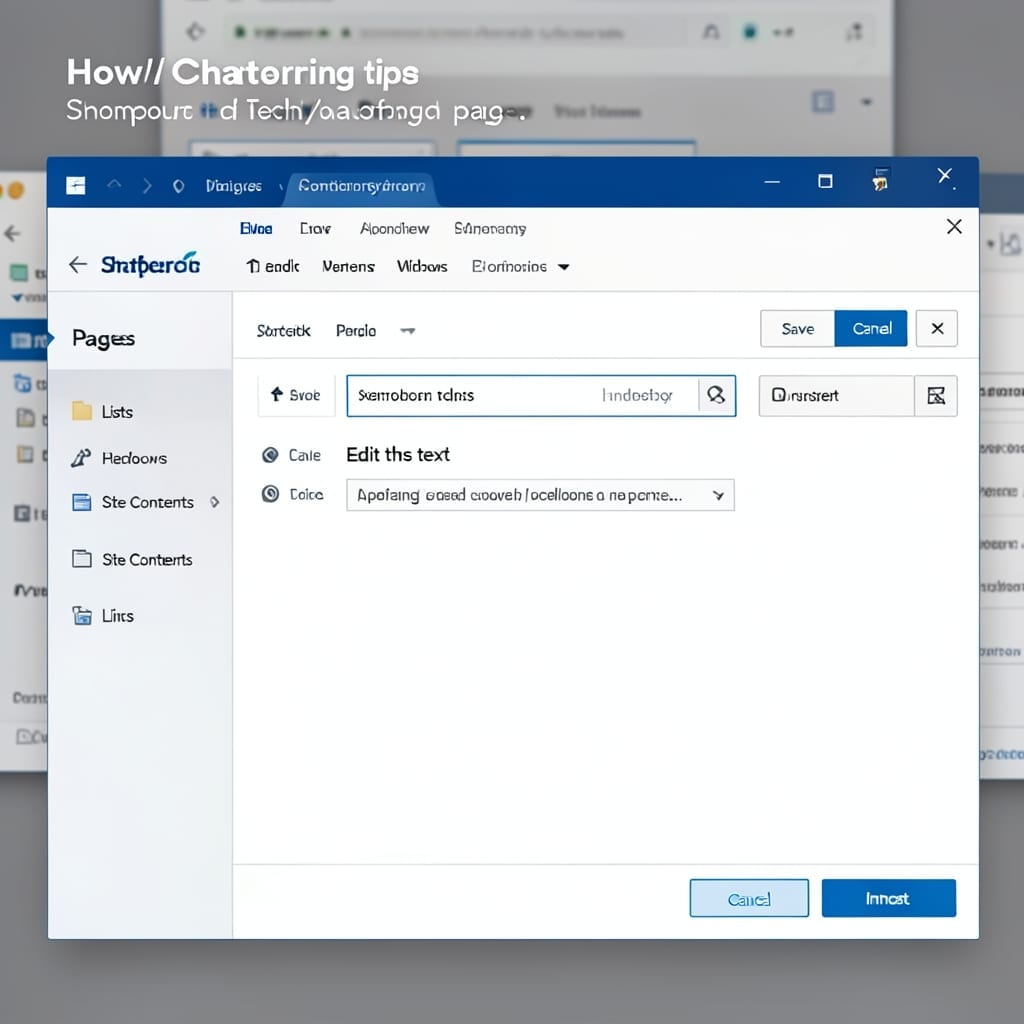Open Ste Contents with the blue icon
This screenshot has width=1024, height=1024.
148,502
